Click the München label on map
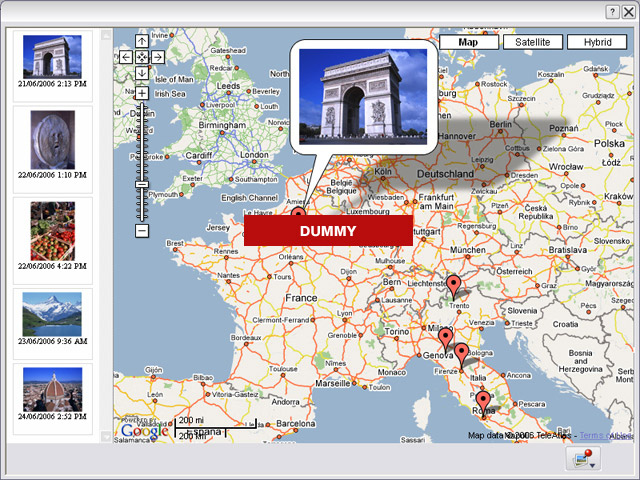Image resolution: width=640 pixels, height=480 pixels. (467, 249)
